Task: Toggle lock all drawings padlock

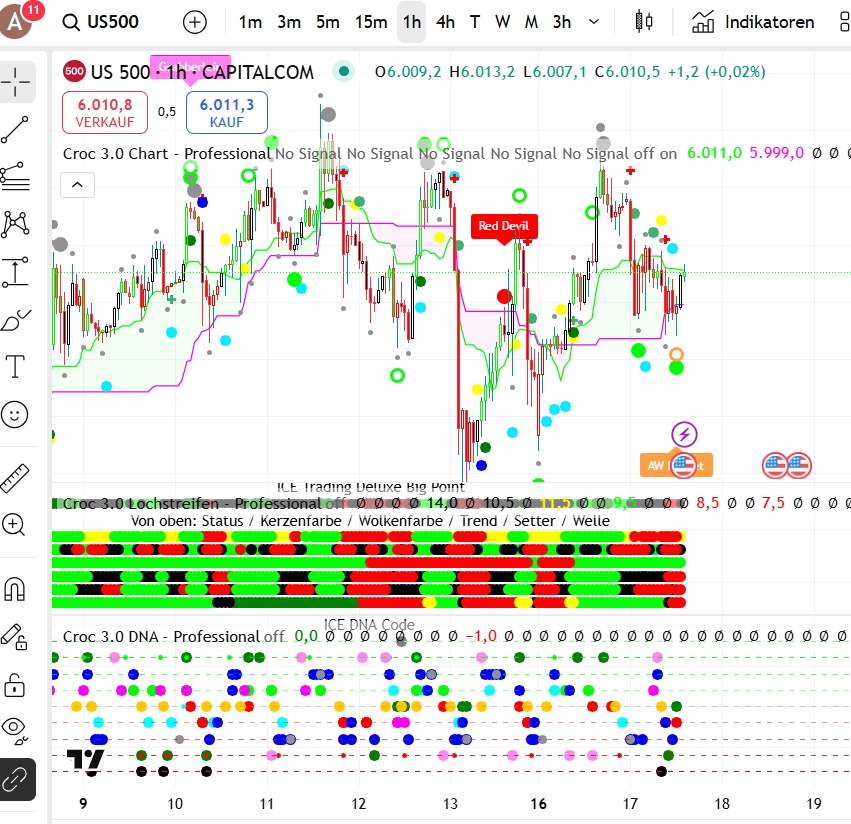Action: (17, 685)
